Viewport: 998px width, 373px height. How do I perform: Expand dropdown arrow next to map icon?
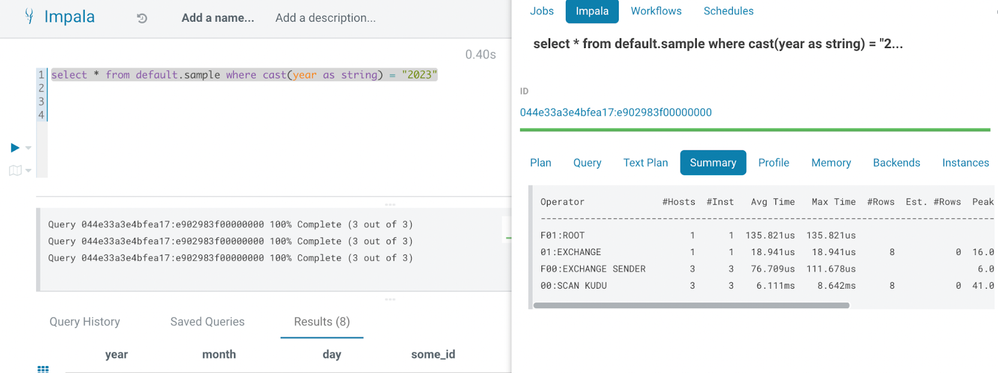pyautogui.click(x=29, y=171)
